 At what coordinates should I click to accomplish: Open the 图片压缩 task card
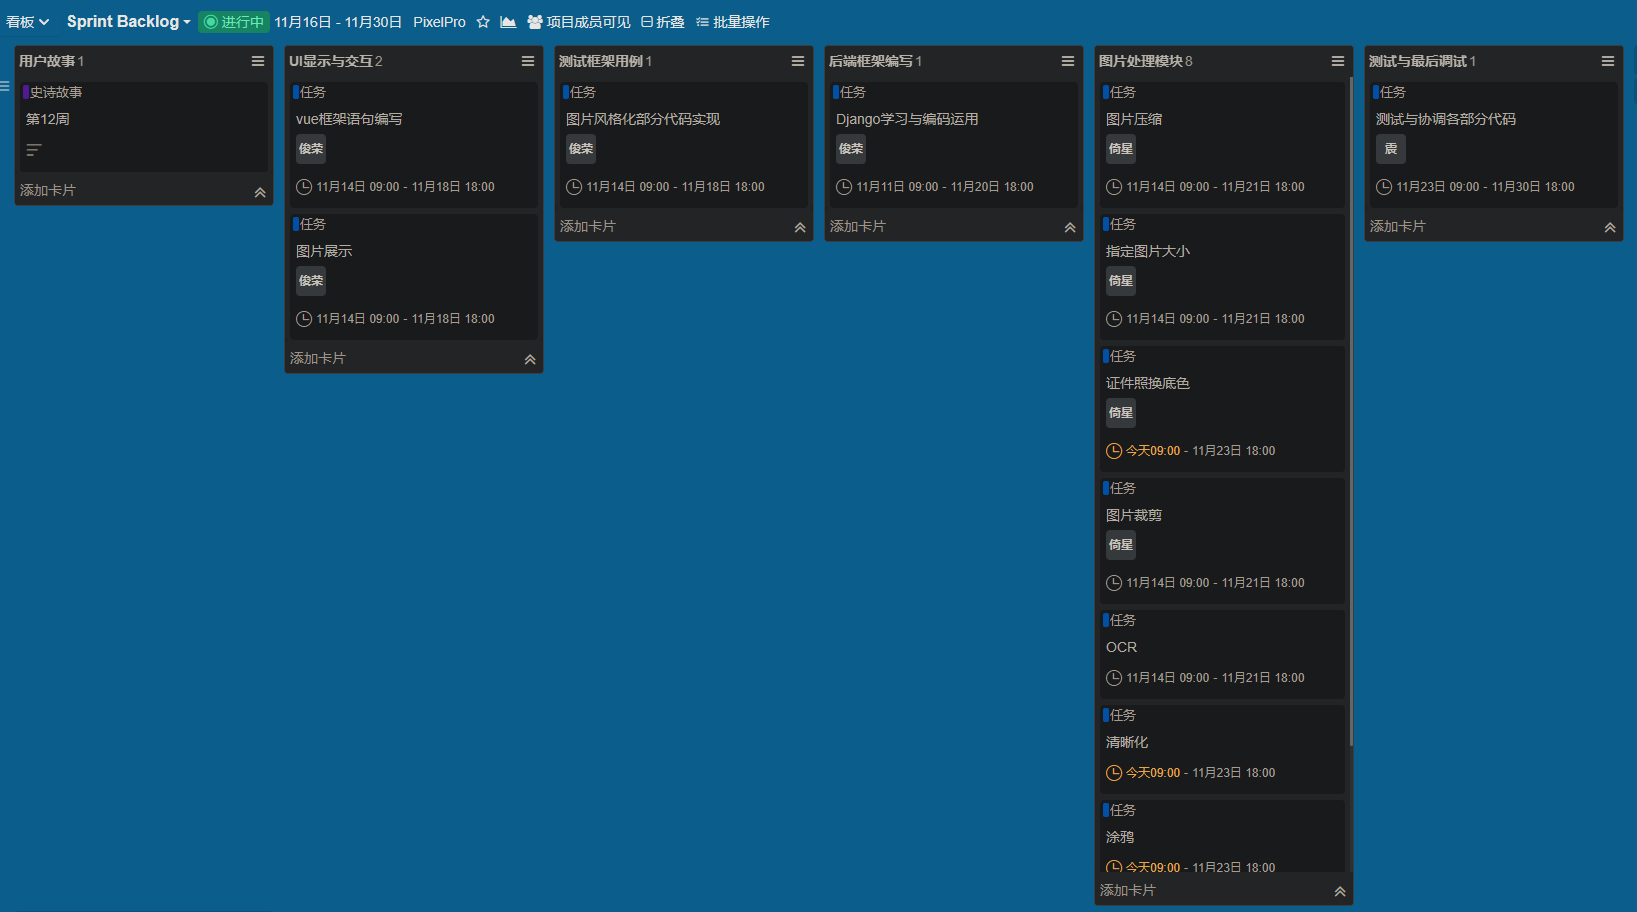(1222, 145)
